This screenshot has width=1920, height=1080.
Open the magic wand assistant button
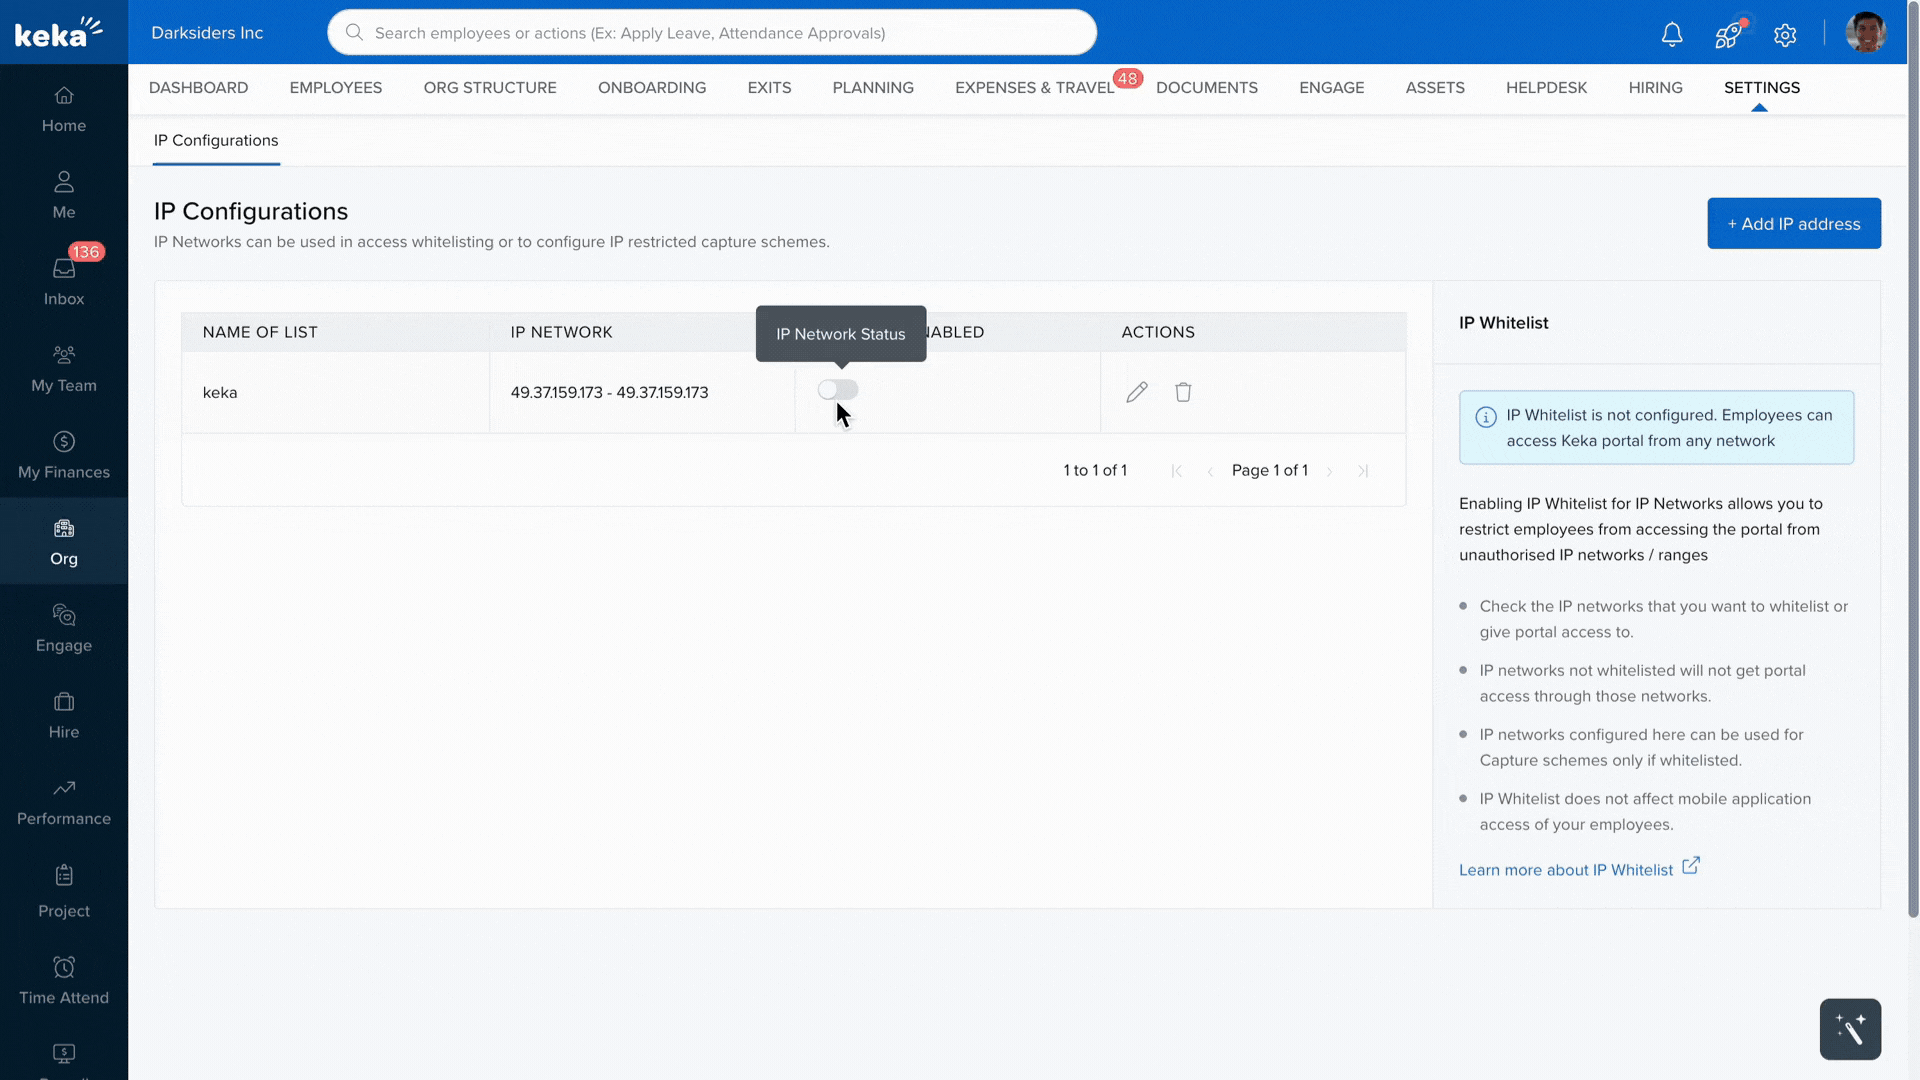(1850, 1029)
